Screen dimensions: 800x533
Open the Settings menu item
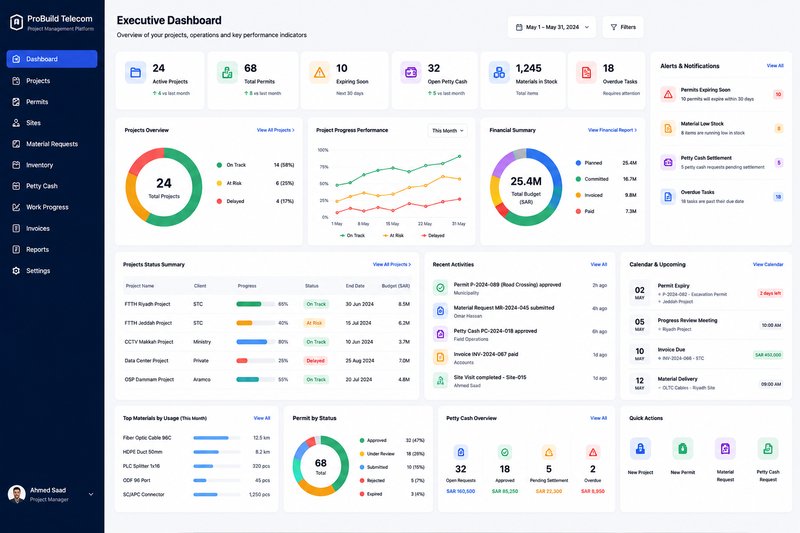tap(52, 271)
